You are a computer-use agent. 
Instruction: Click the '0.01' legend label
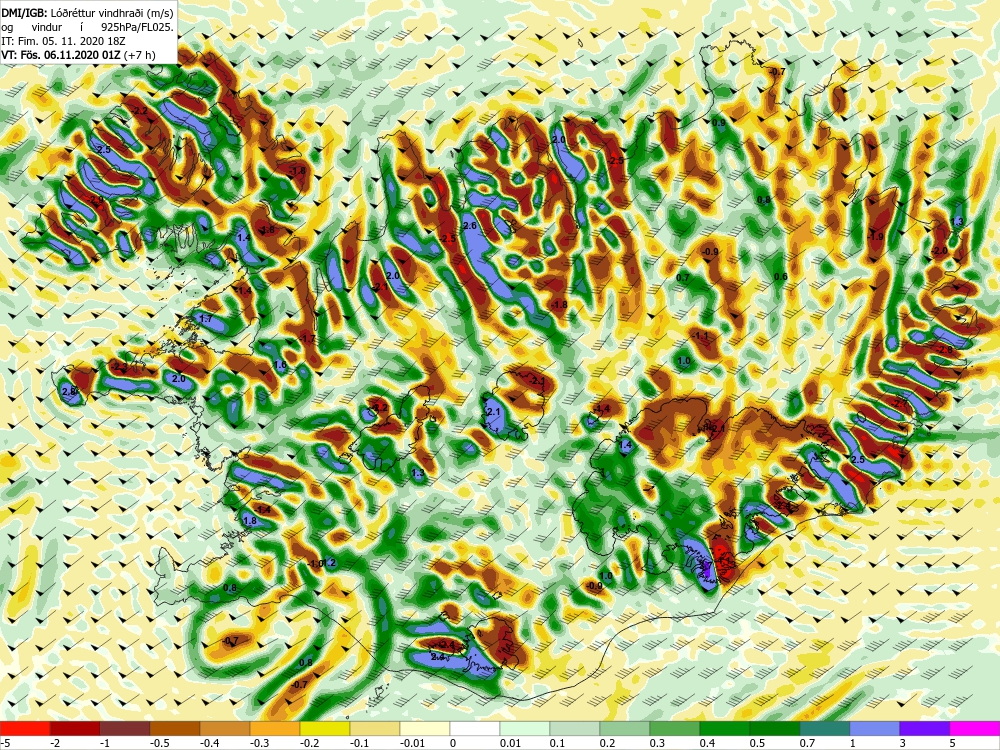coord(511,743)
